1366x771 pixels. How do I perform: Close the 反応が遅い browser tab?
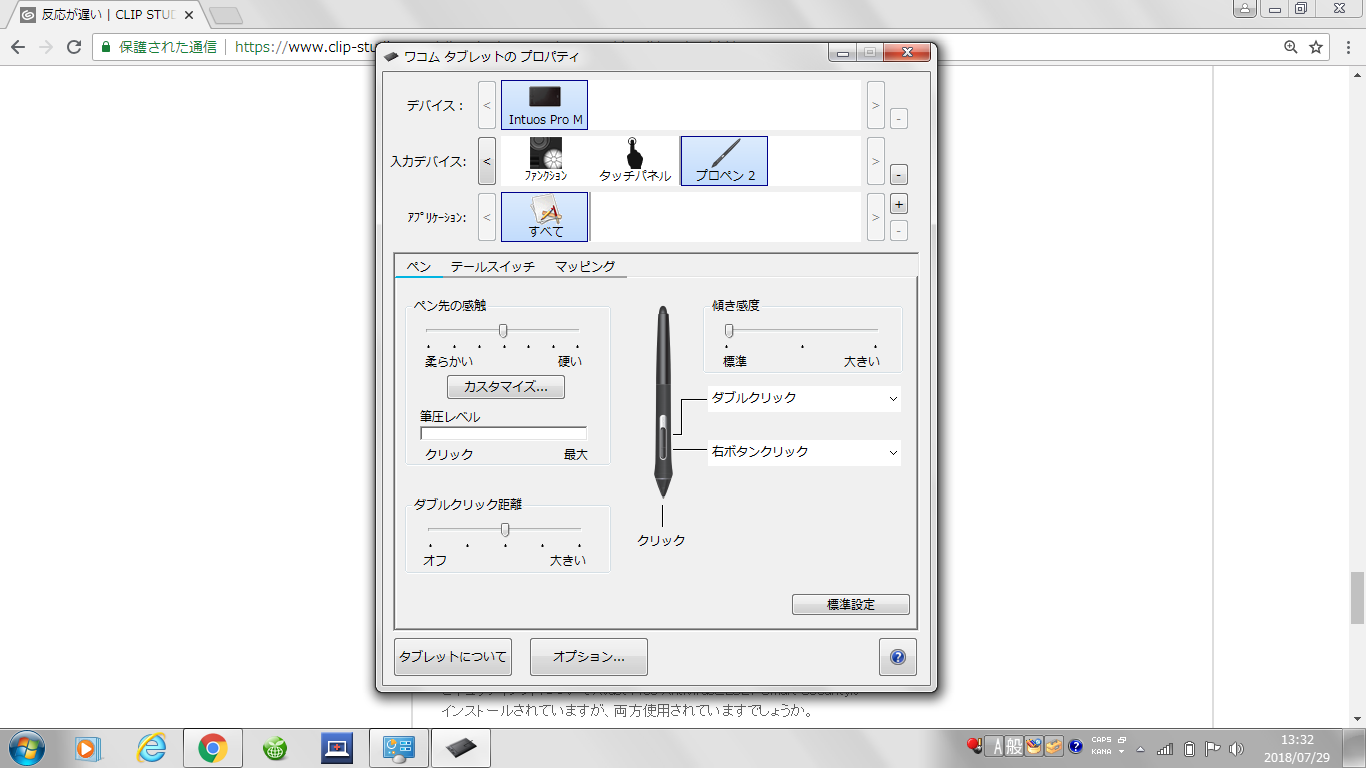click(x=189, y=15)
